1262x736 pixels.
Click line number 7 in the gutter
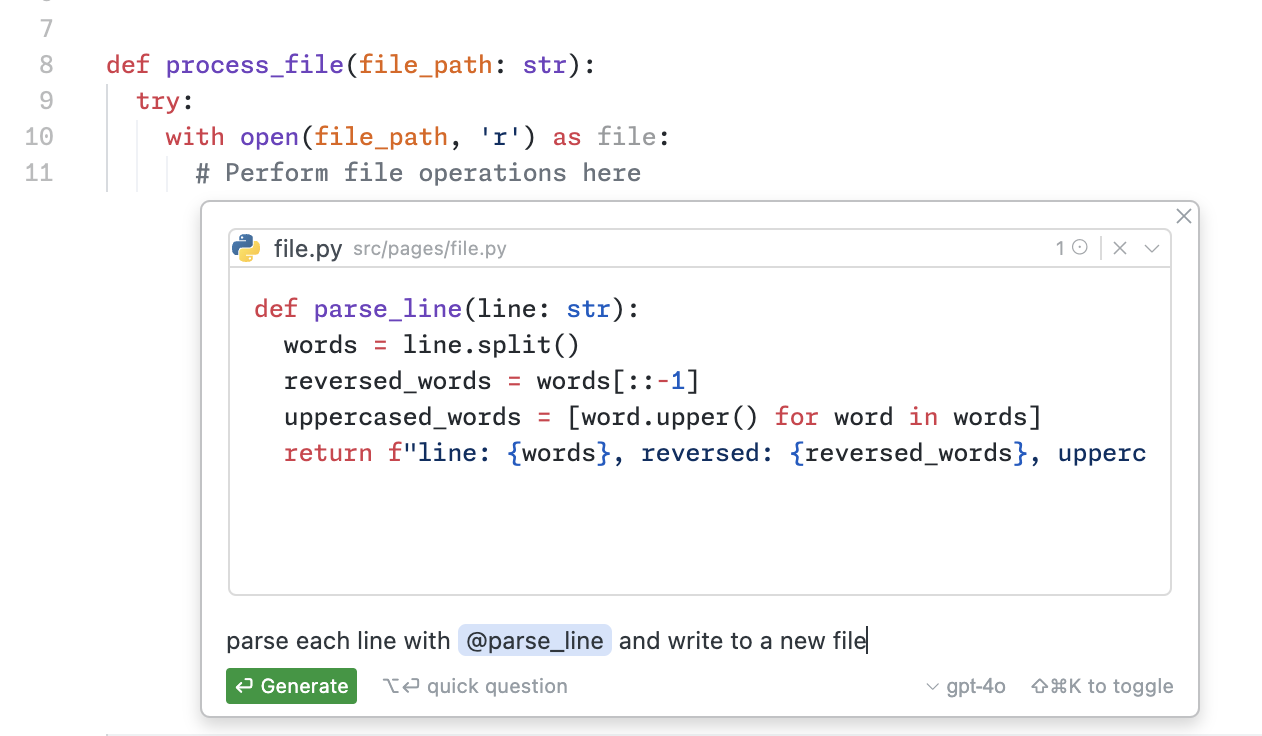coord(47,29)
